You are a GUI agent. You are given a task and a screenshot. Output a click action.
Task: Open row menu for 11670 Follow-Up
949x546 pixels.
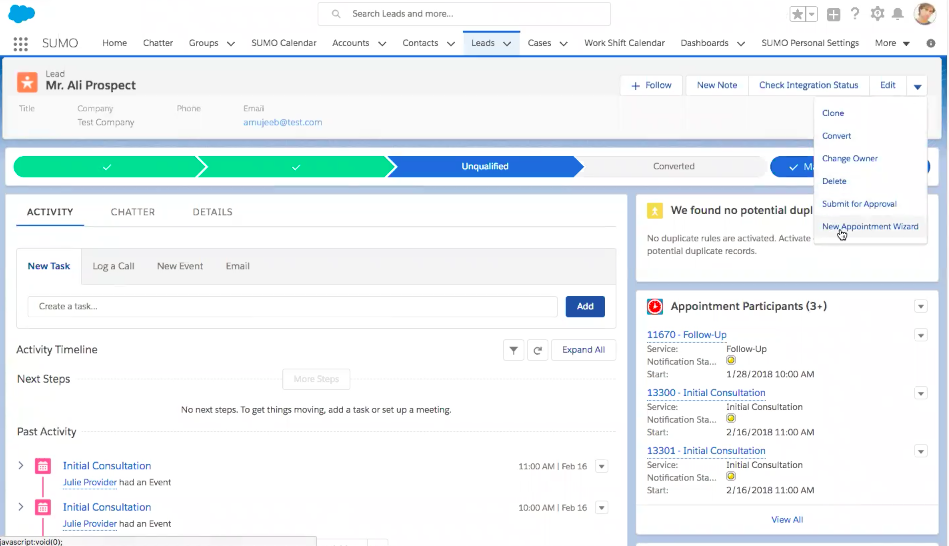point(921,335)
